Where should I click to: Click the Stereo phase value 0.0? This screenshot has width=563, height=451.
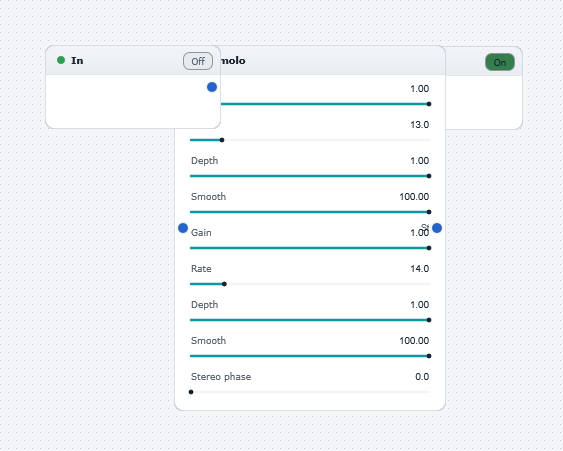pyautogui.click(x=422, y=377)
